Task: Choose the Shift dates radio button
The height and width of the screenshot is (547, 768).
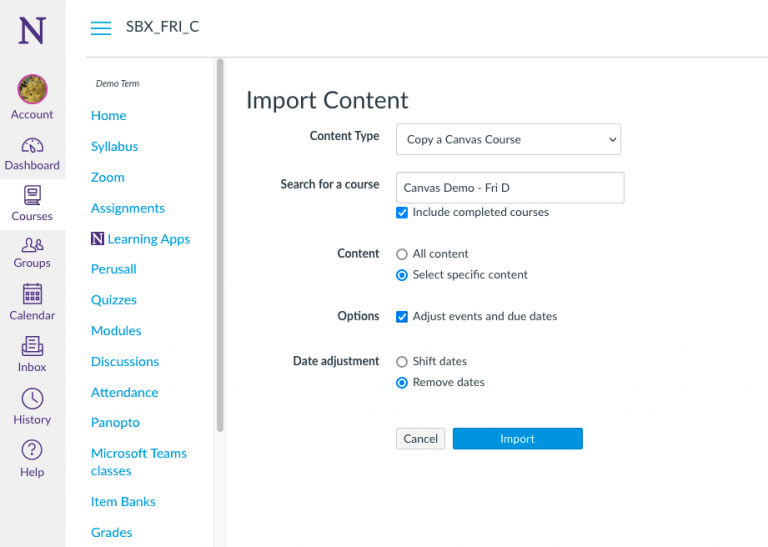Action: (402, 362)
